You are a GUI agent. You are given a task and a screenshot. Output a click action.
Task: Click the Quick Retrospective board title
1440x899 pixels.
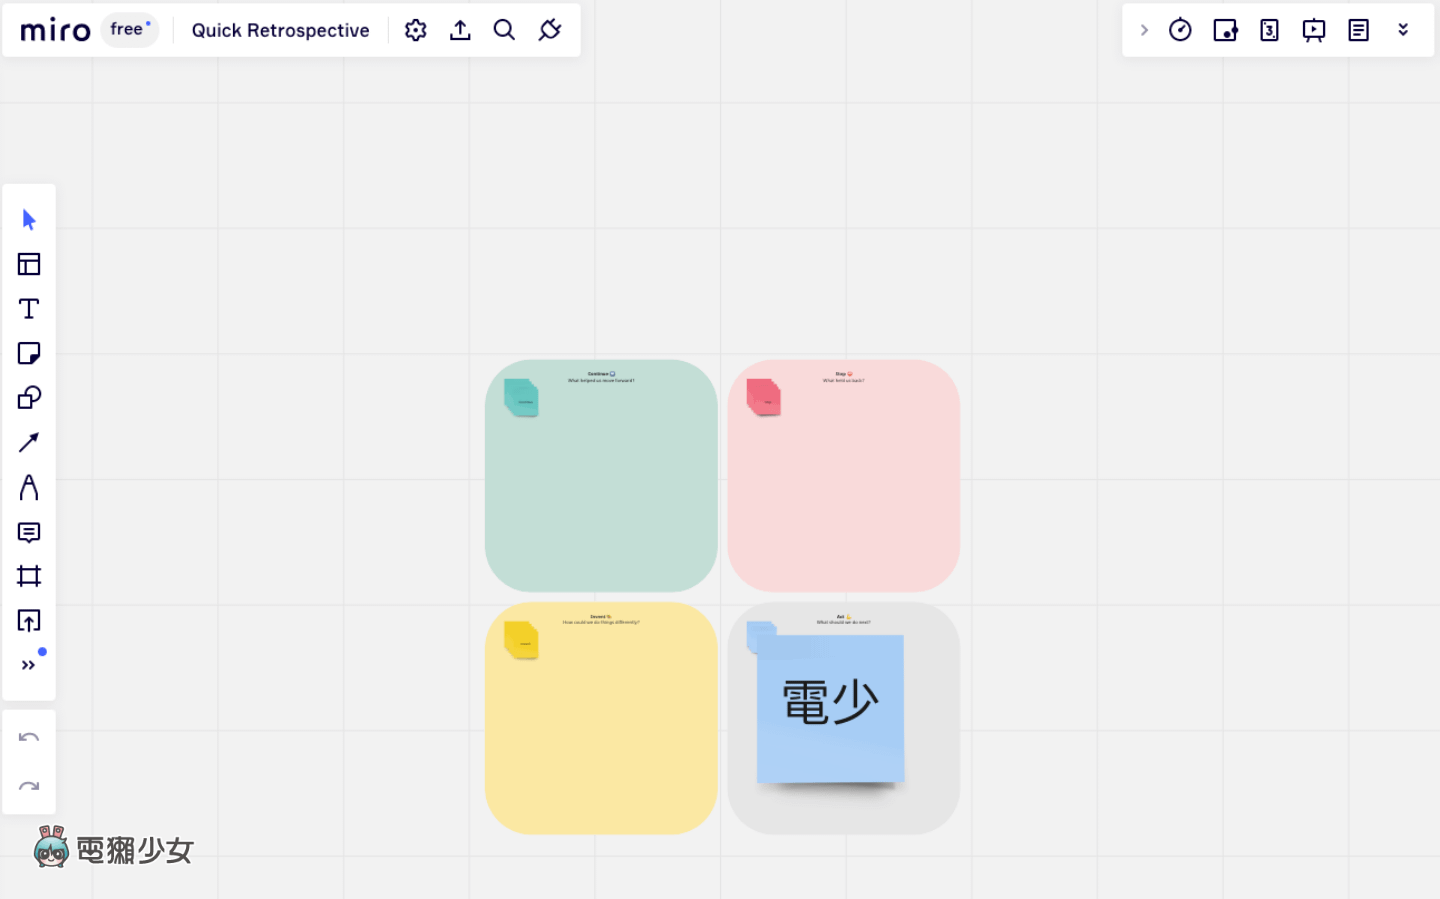coord(280,30)
